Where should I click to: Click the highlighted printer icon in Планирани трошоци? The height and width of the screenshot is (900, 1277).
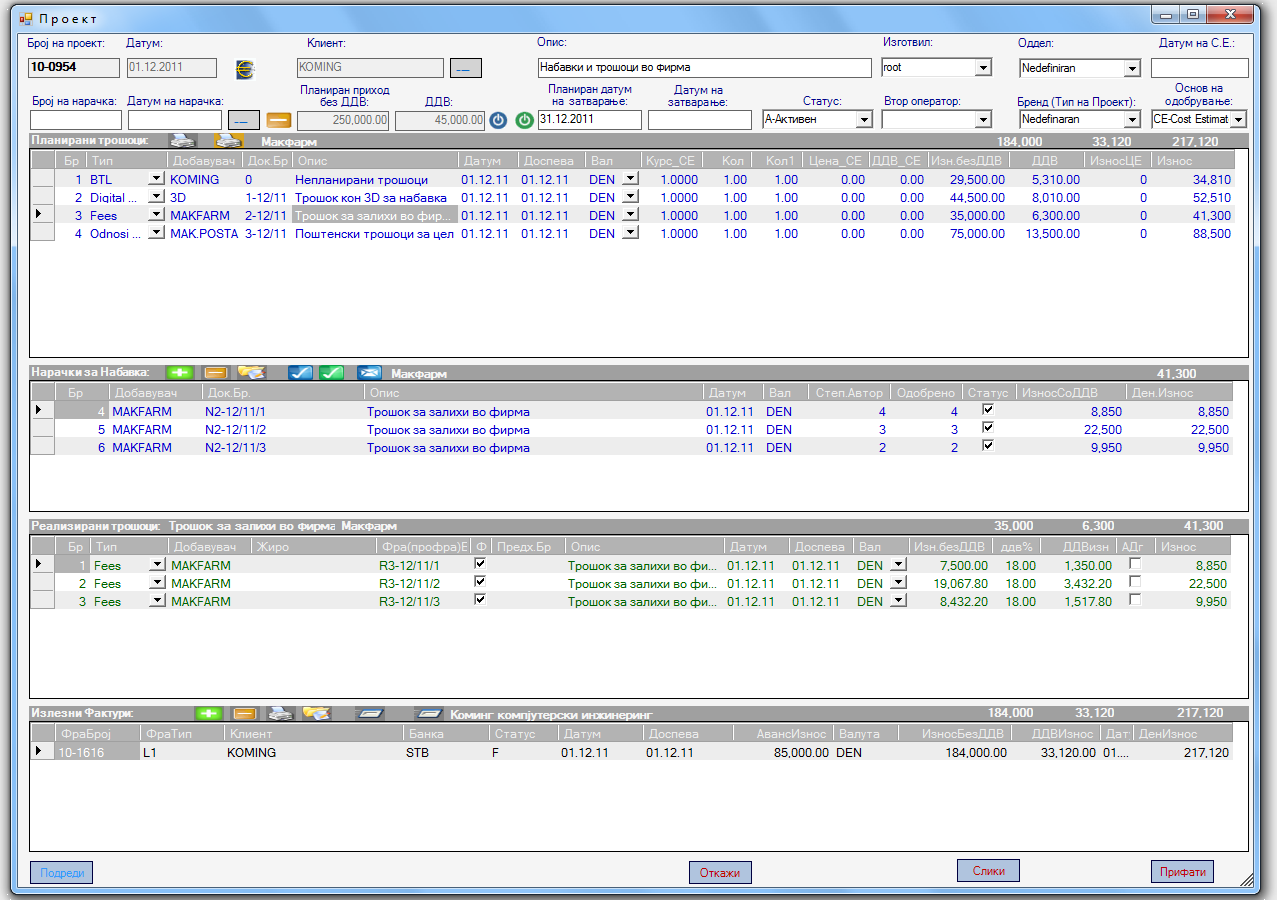[229, 141]
